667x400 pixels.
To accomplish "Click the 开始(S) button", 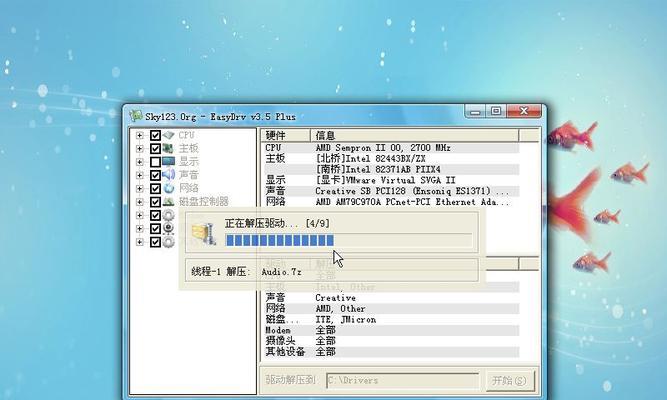I will (x=510, y=380).
